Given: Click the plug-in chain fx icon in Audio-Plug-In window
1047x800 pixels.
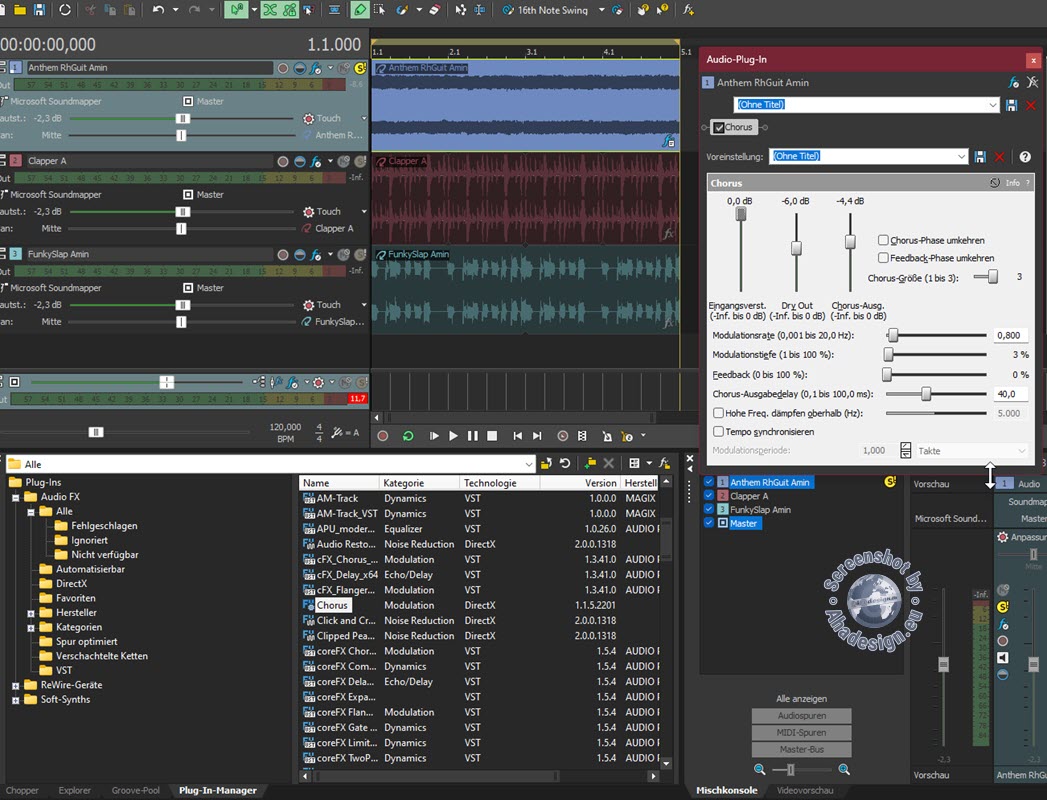Looking at the screenshot, I should pos(1014,82).
